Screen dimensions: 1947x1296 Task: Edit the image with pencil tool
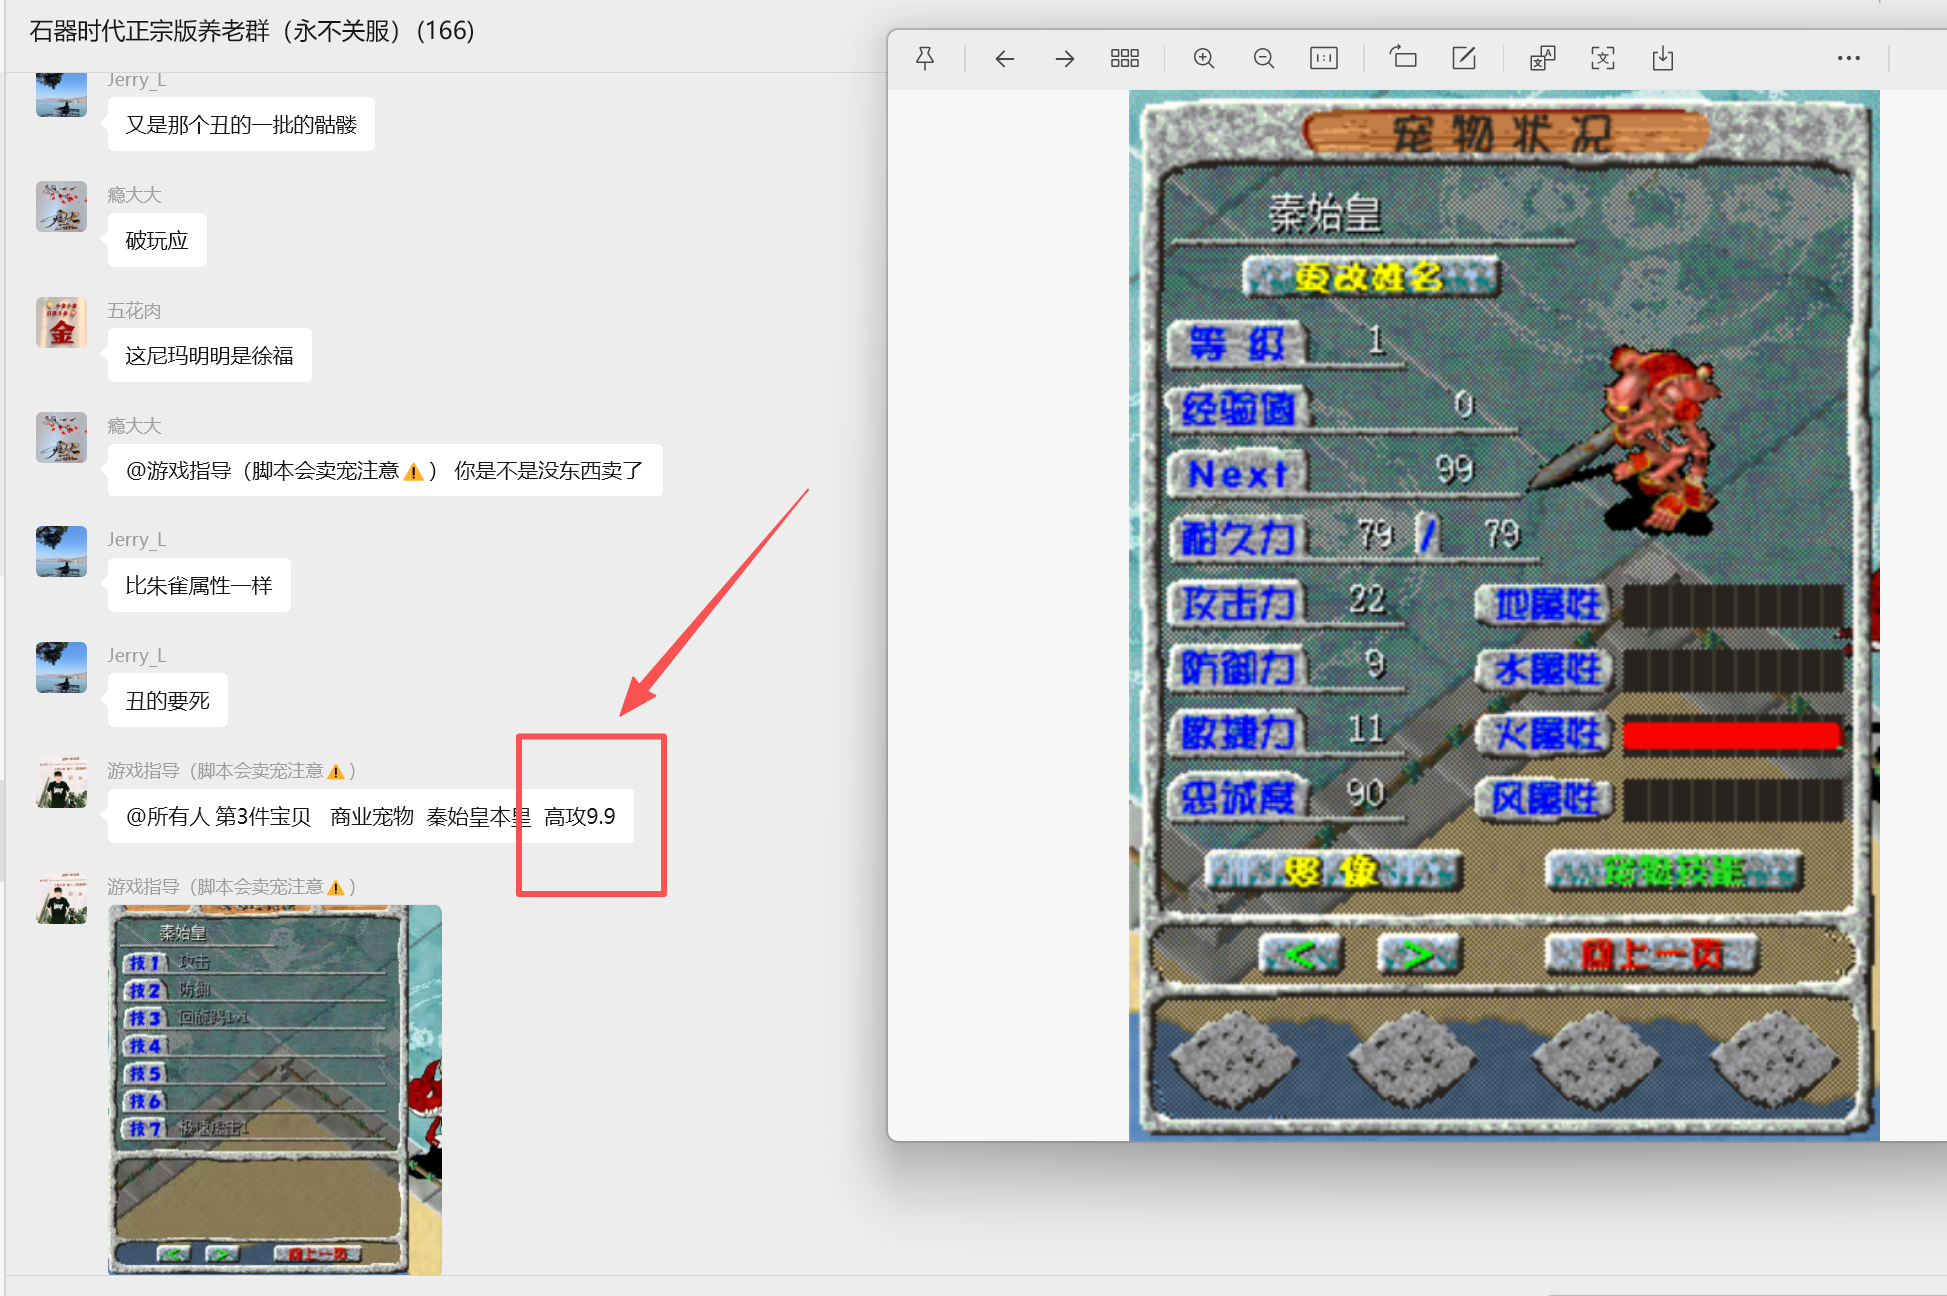[x=1464, y=58]
